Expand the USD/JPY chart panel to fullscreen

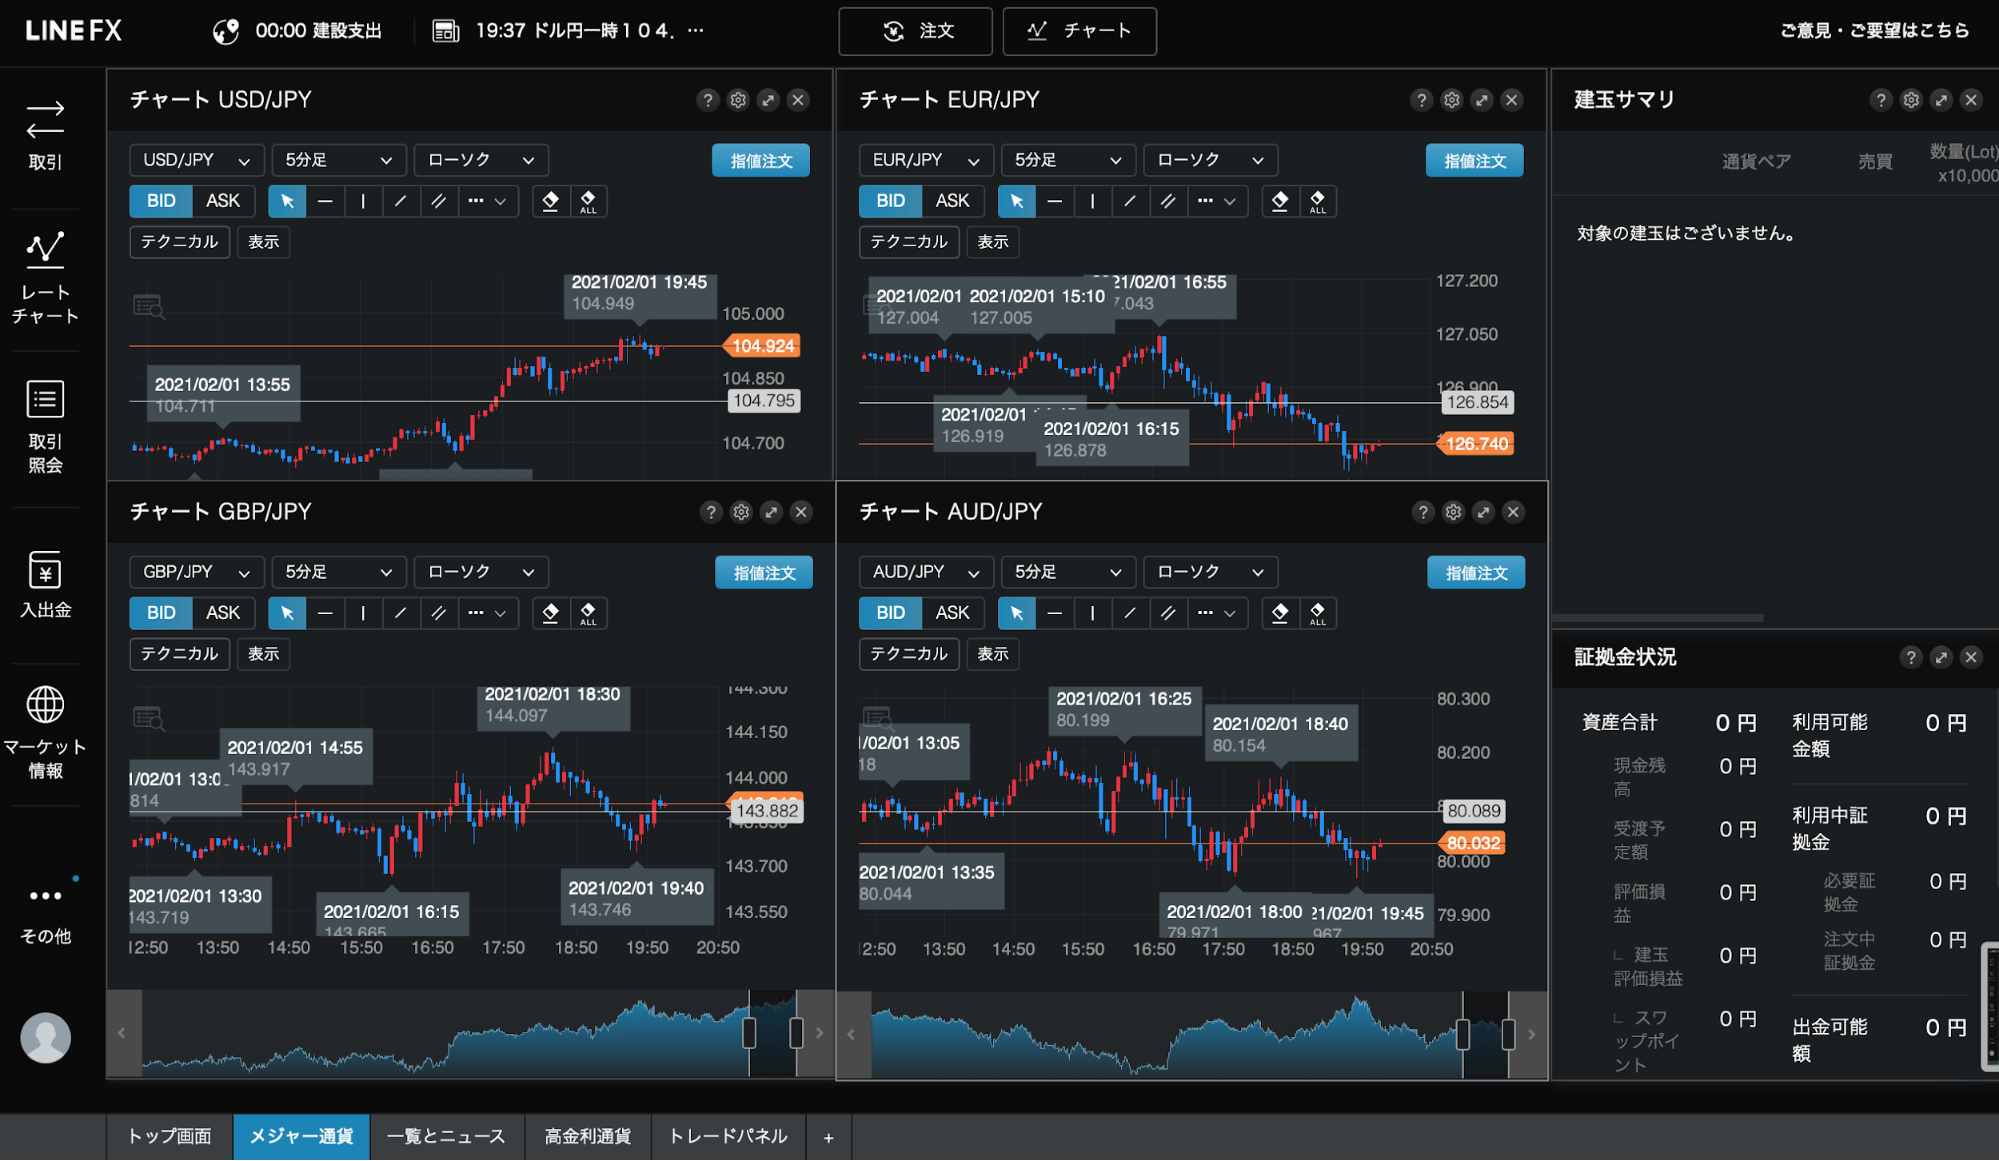768,100
